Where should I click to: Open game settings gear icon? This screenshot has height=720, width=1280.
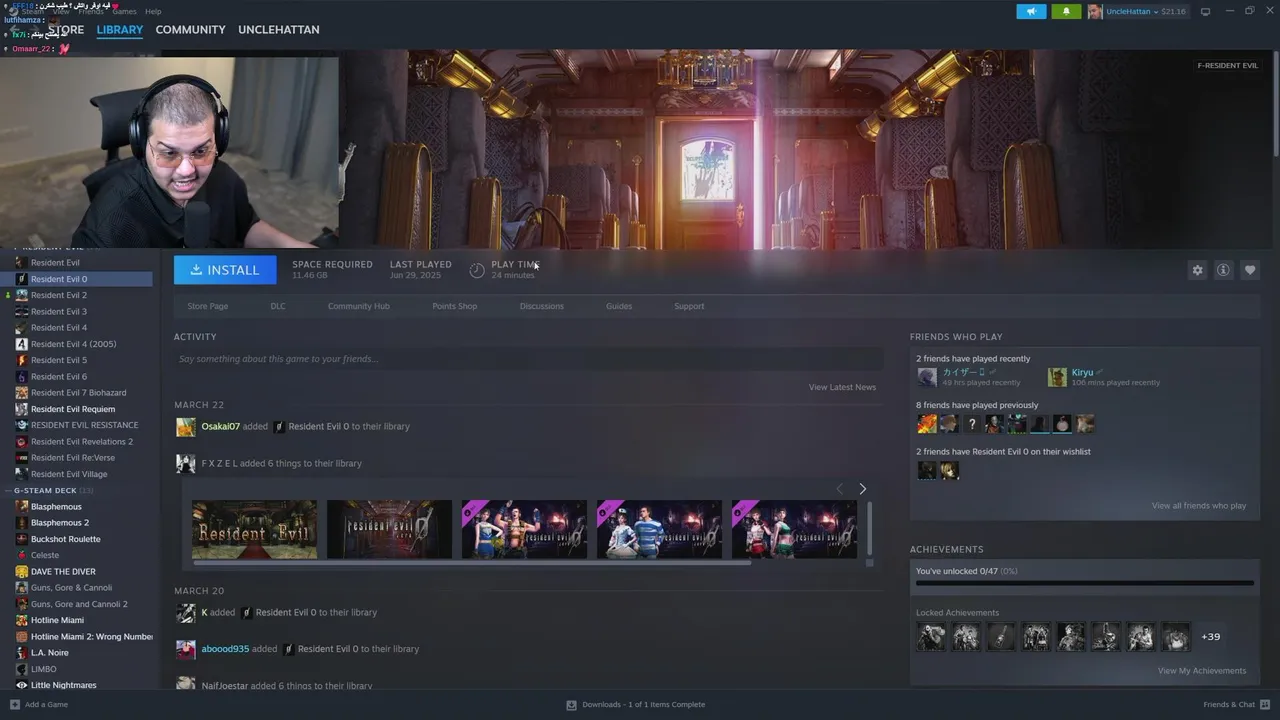tap(1197, 270)
